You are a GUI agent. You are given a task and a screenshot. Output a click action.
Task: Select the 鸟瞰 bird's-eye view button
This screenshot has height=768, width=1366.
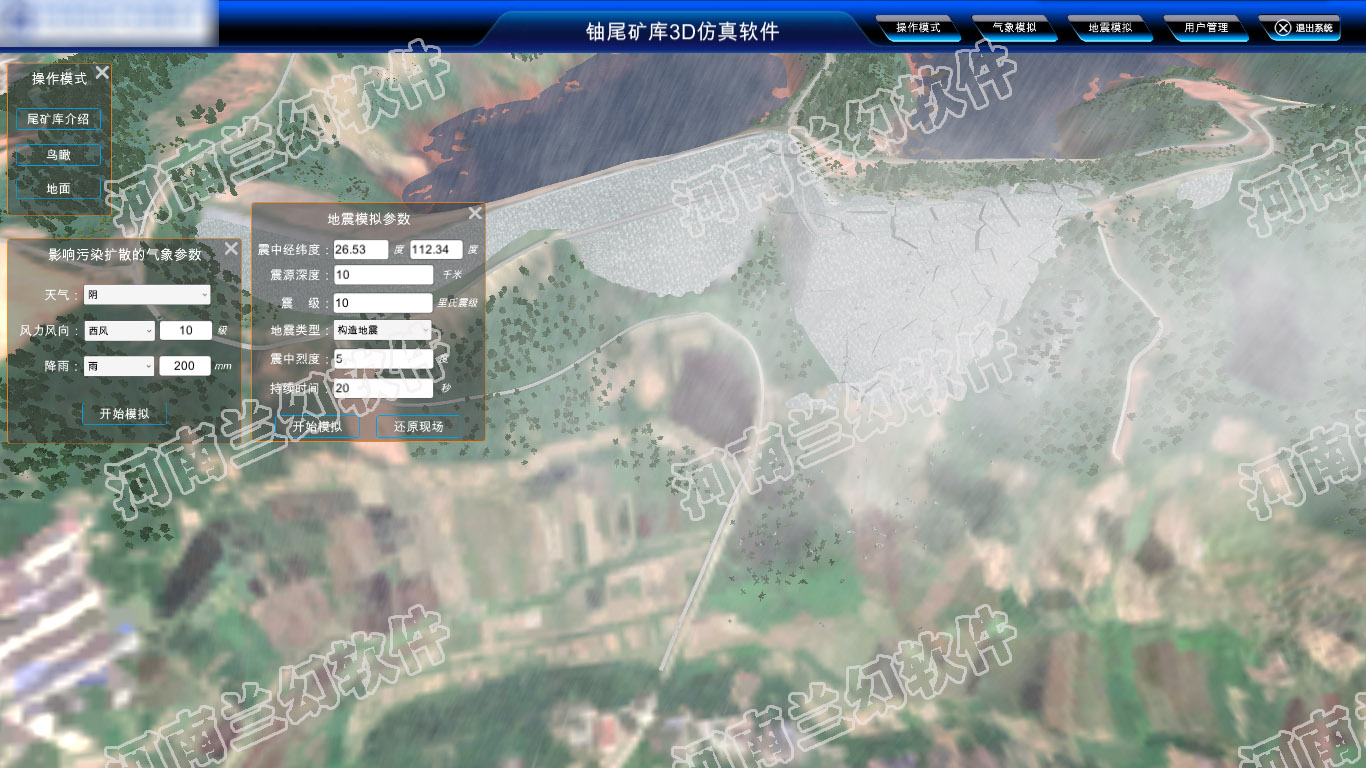click(58, 155)
